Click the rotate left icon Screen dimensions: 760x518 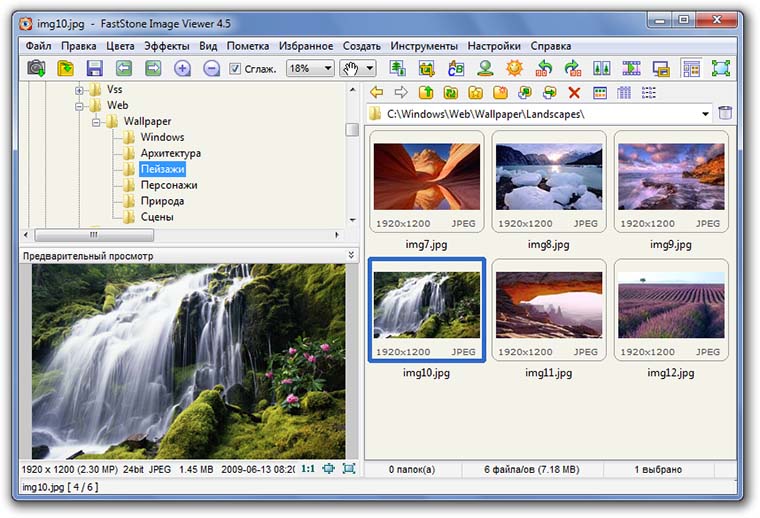pos(544,68)
